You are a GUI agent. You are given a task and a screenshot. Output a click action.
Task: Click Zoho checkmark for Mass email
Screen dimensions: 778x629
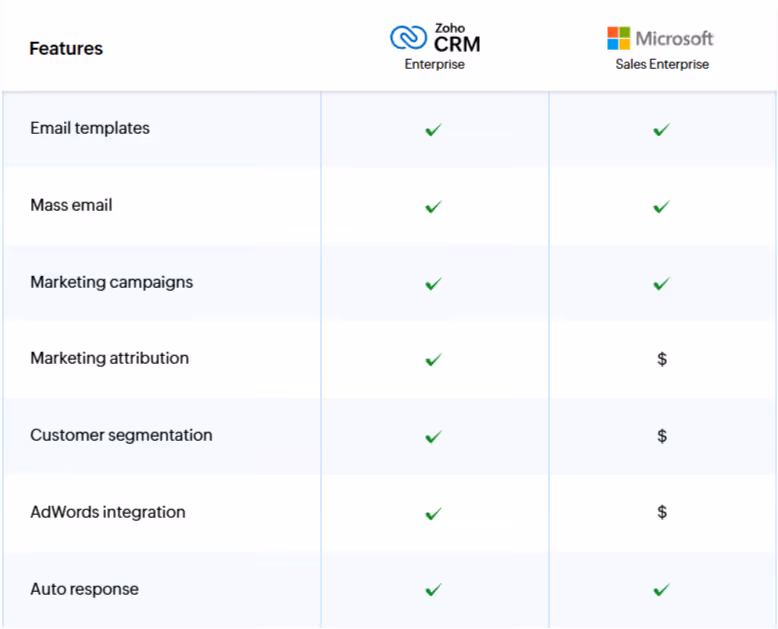click(x=434, y=206)
